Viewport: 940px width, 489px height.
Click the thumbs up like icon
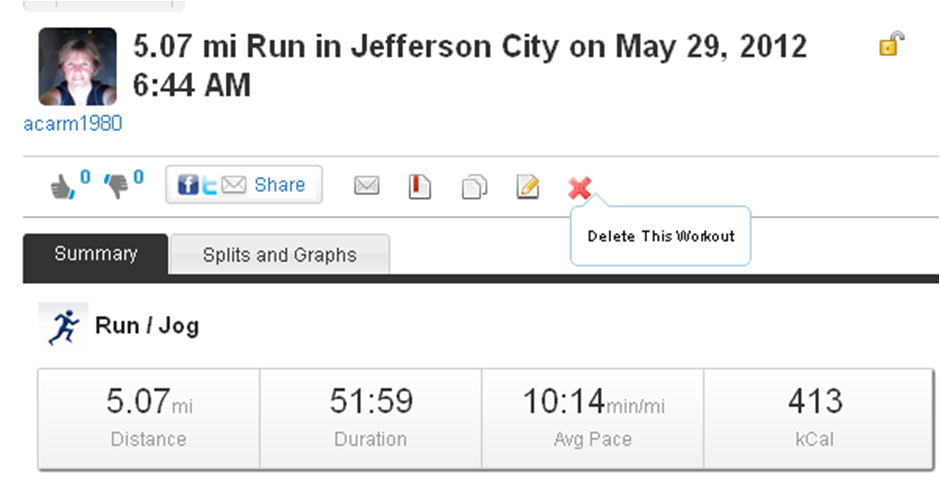[63, 186]
